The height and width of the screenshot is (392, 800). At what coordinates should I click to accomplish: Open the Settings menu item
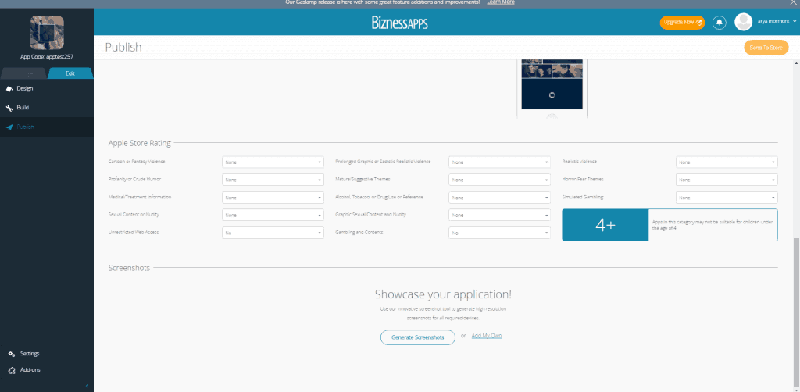point(30,354)
